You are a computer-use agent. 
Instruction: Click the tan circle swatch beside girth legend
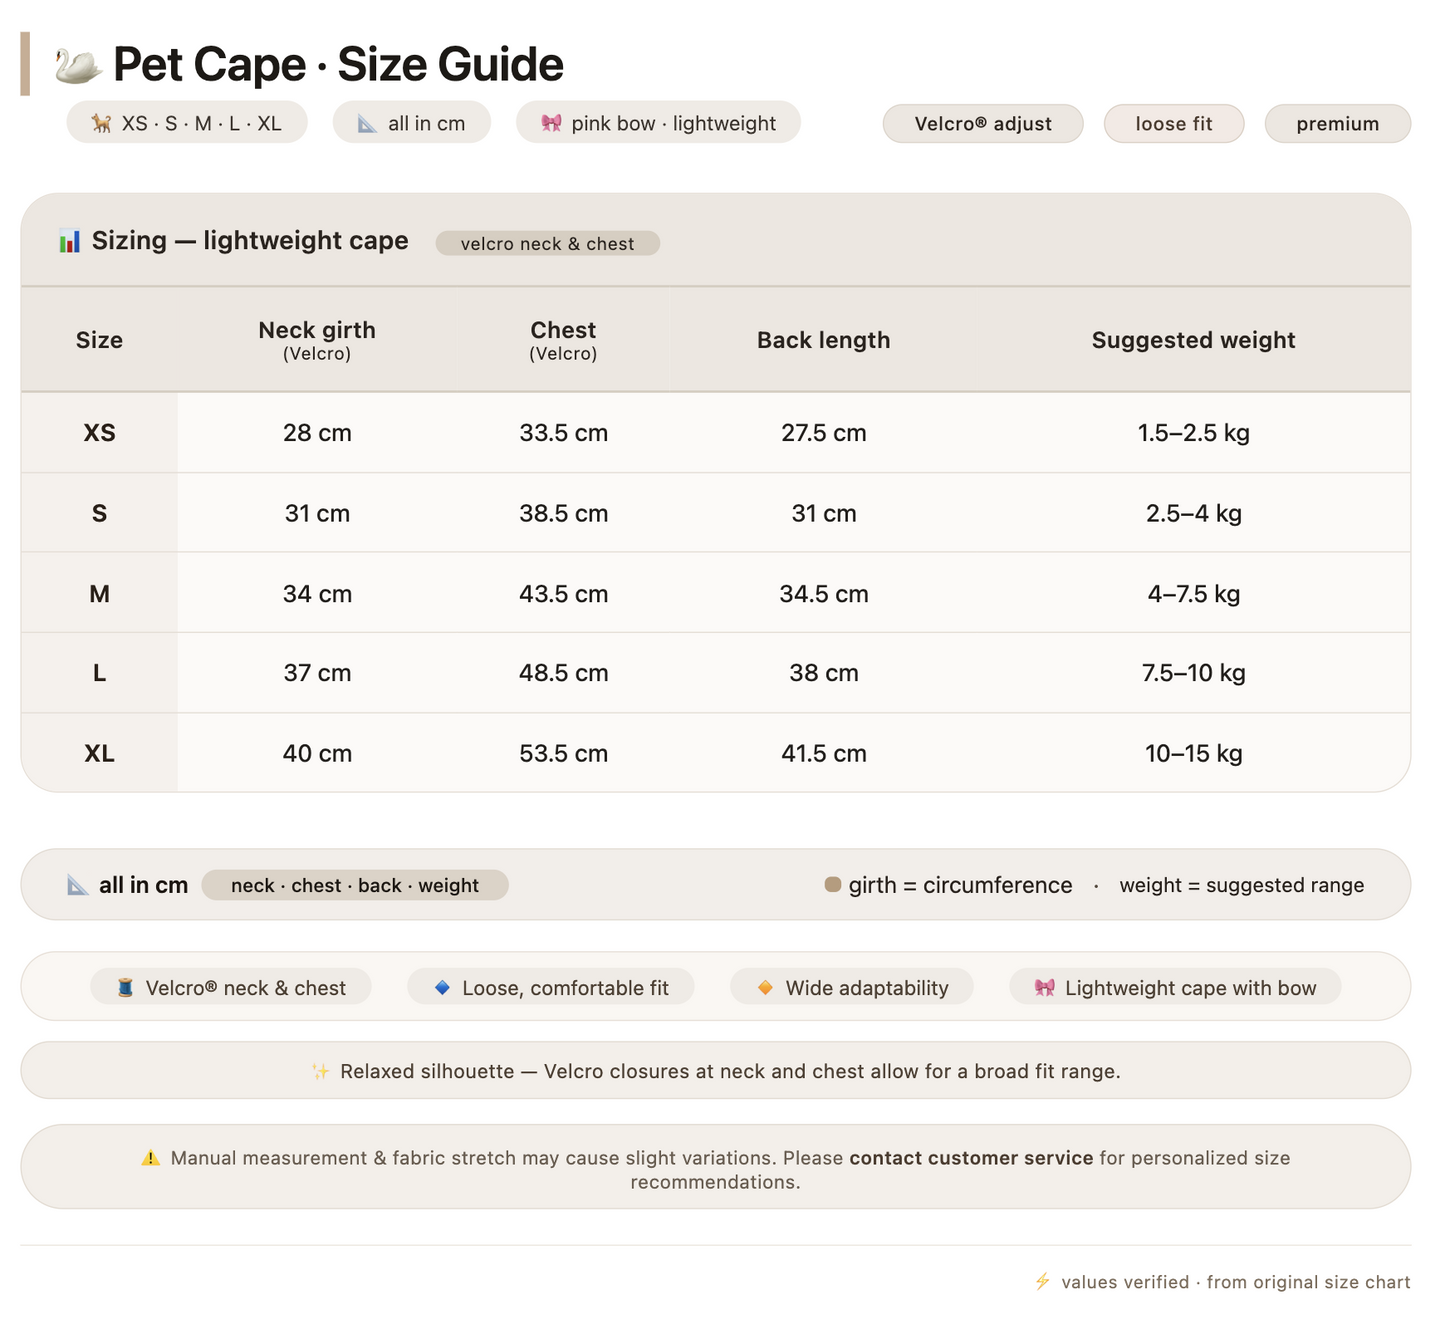833,885
